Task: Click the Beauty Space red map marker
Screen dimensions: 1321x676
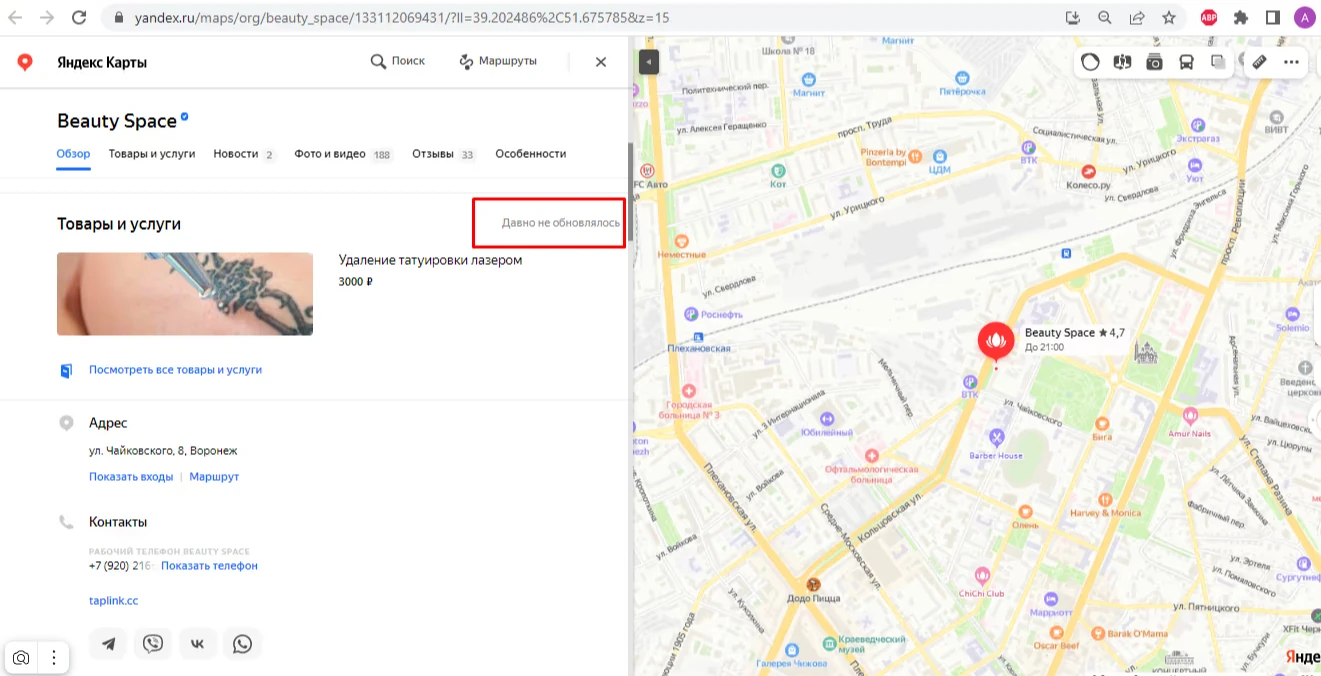Action: click(x=995, y=343)
